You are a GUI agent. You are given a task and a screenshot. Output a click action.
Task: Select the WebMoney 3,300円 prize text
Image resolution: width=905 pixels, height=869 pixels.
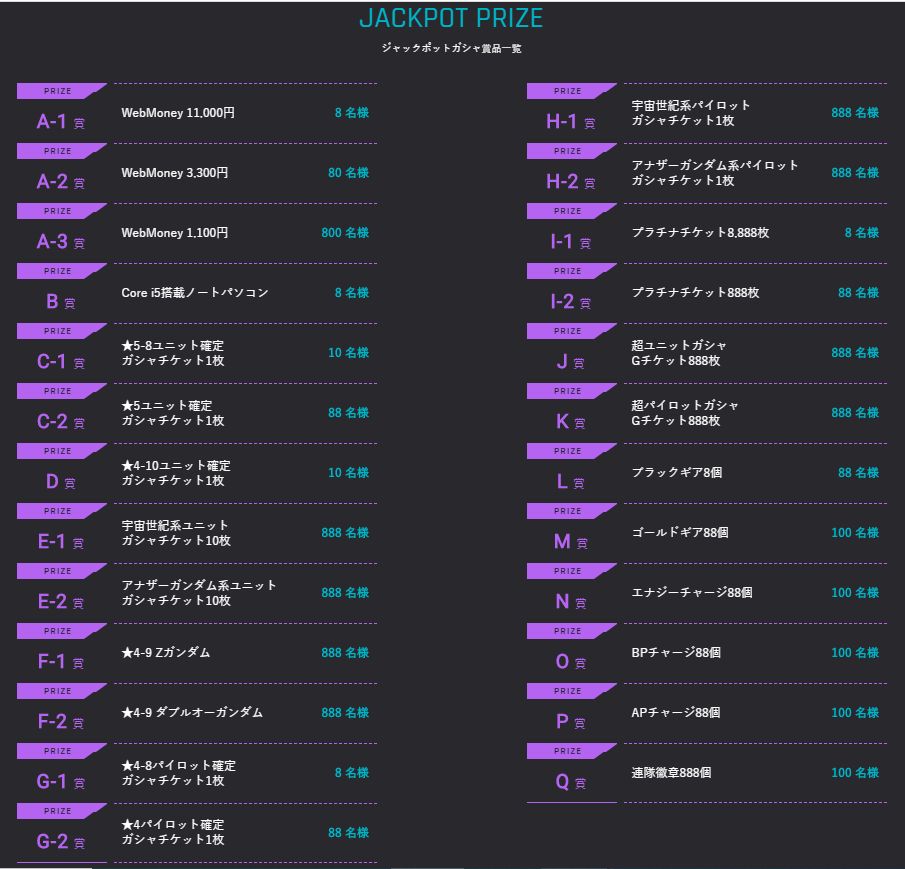point(175,173)
